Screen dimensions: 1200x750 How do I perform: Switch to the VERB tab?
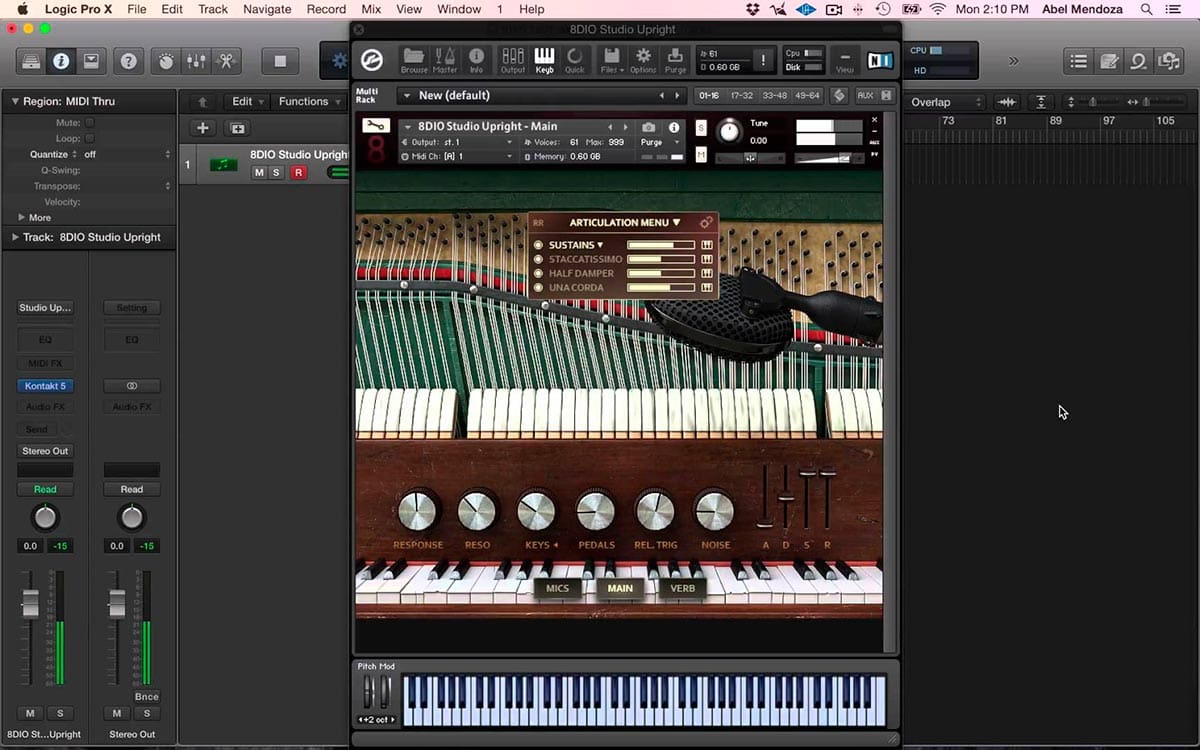coord(683,588)
